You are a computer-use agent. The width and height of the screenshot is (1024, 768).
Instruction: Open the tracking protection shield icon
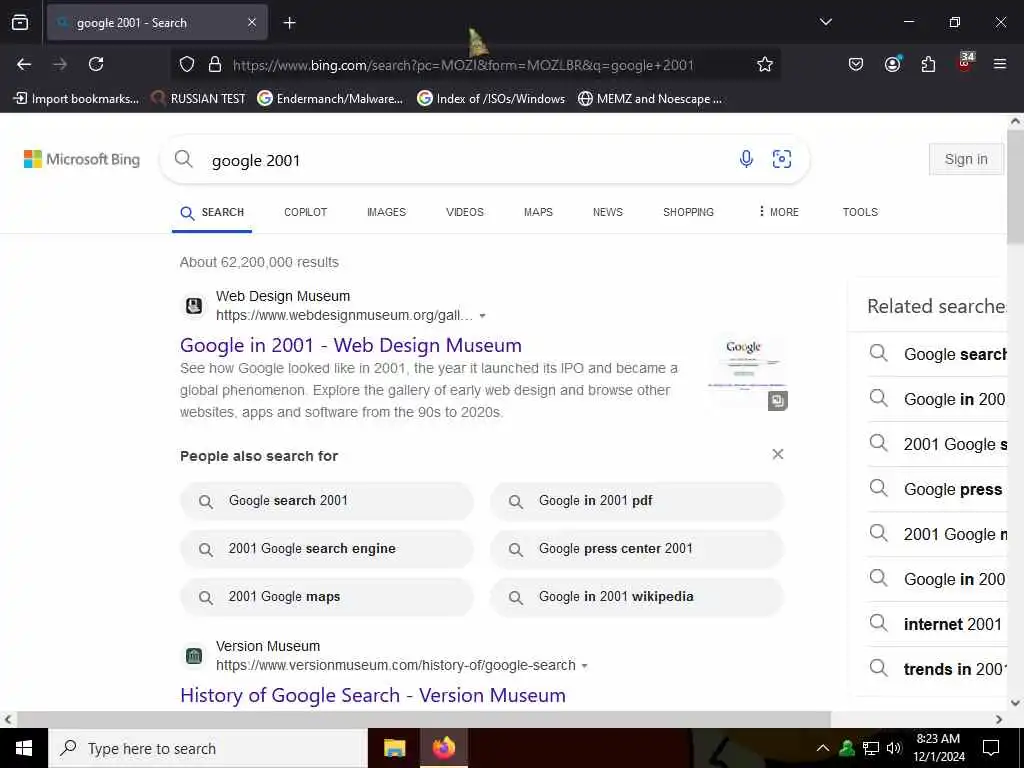coord(187,64)
